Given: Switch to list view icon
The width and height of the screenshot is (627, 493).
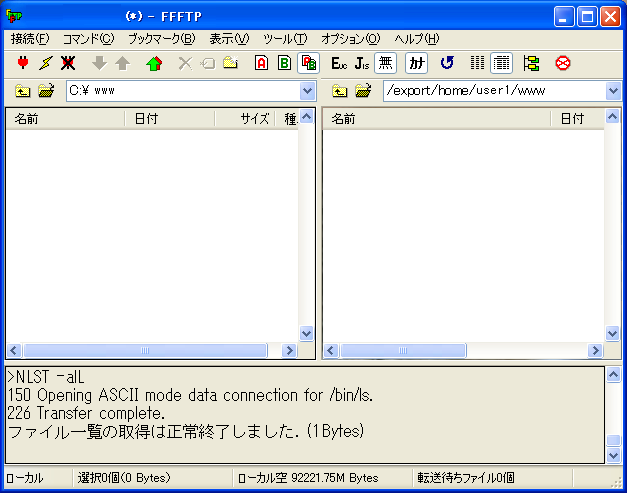Looking at the screenshot, I should point(478,63).
